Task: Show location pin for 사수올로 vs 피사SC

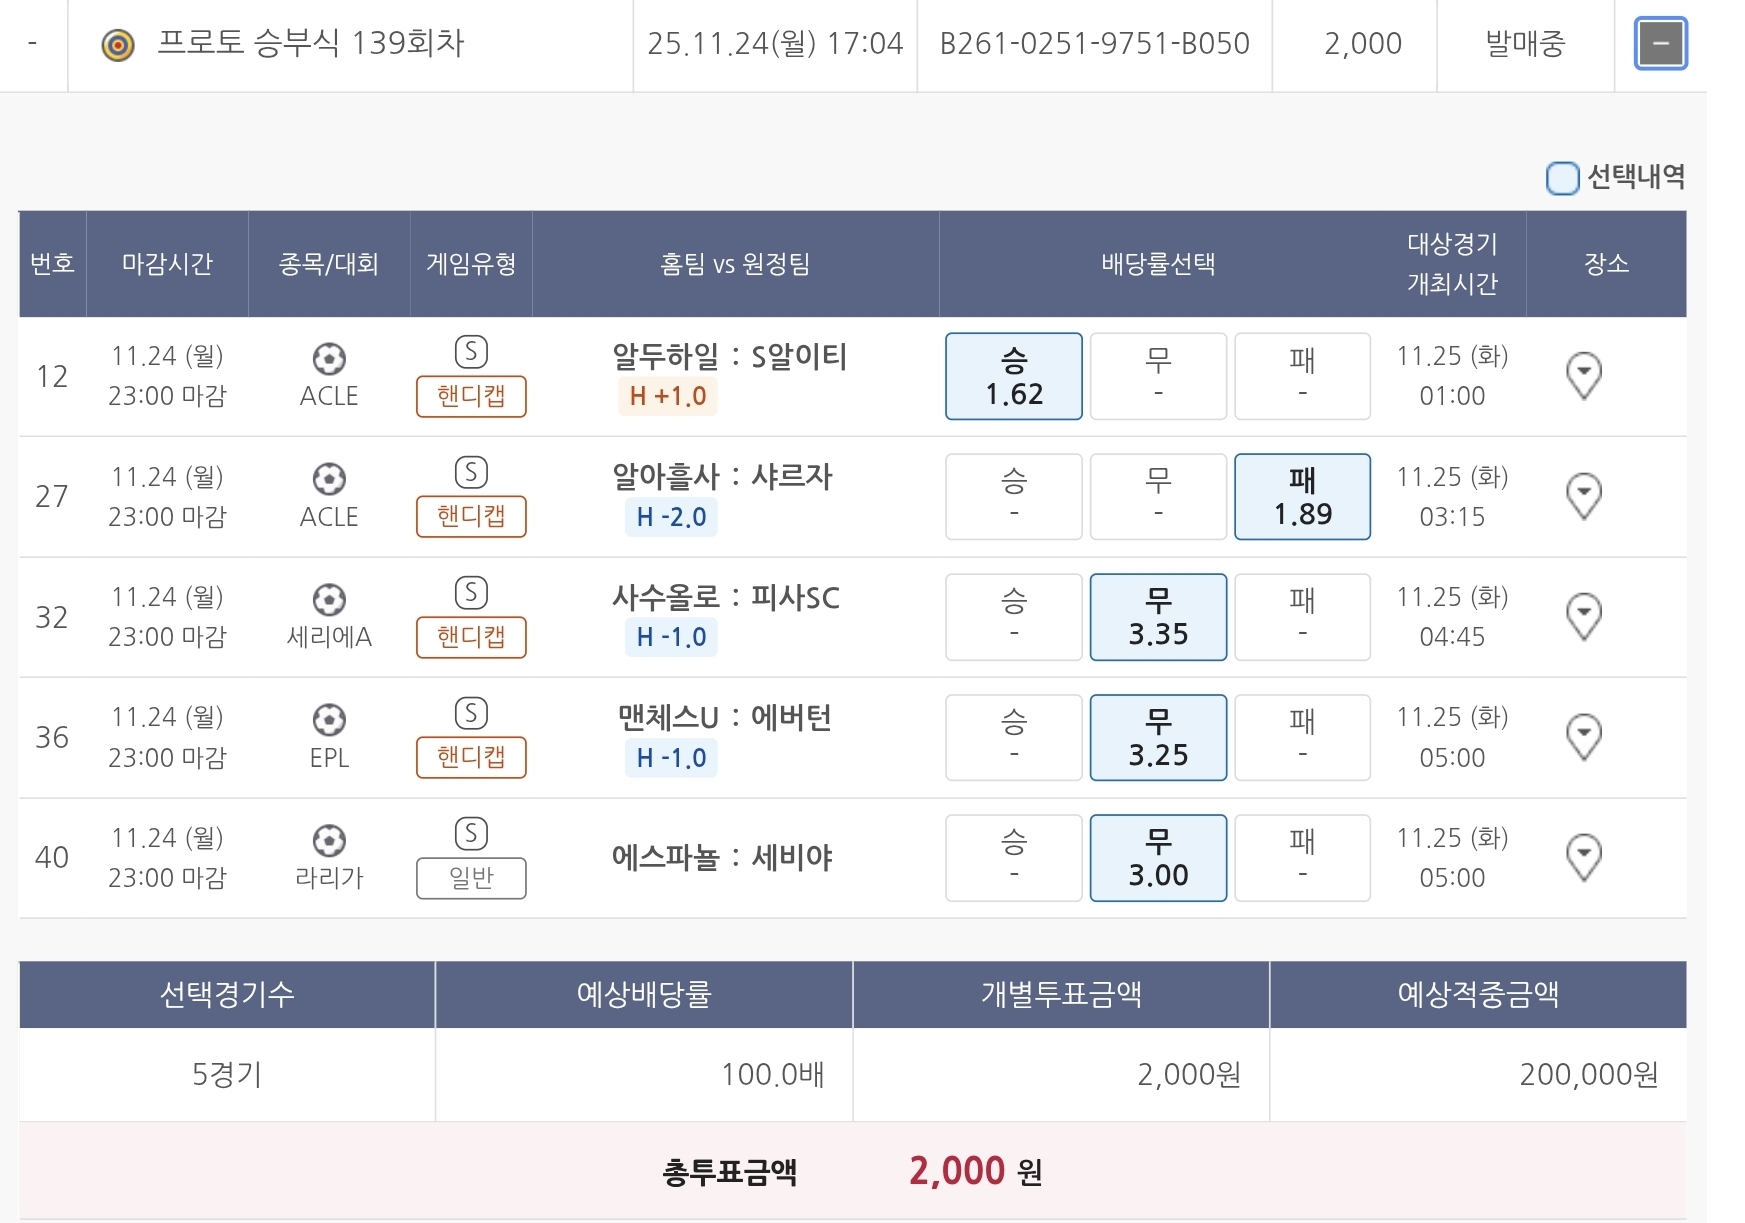Action: pyautogui.click(x=1583, y=616)
